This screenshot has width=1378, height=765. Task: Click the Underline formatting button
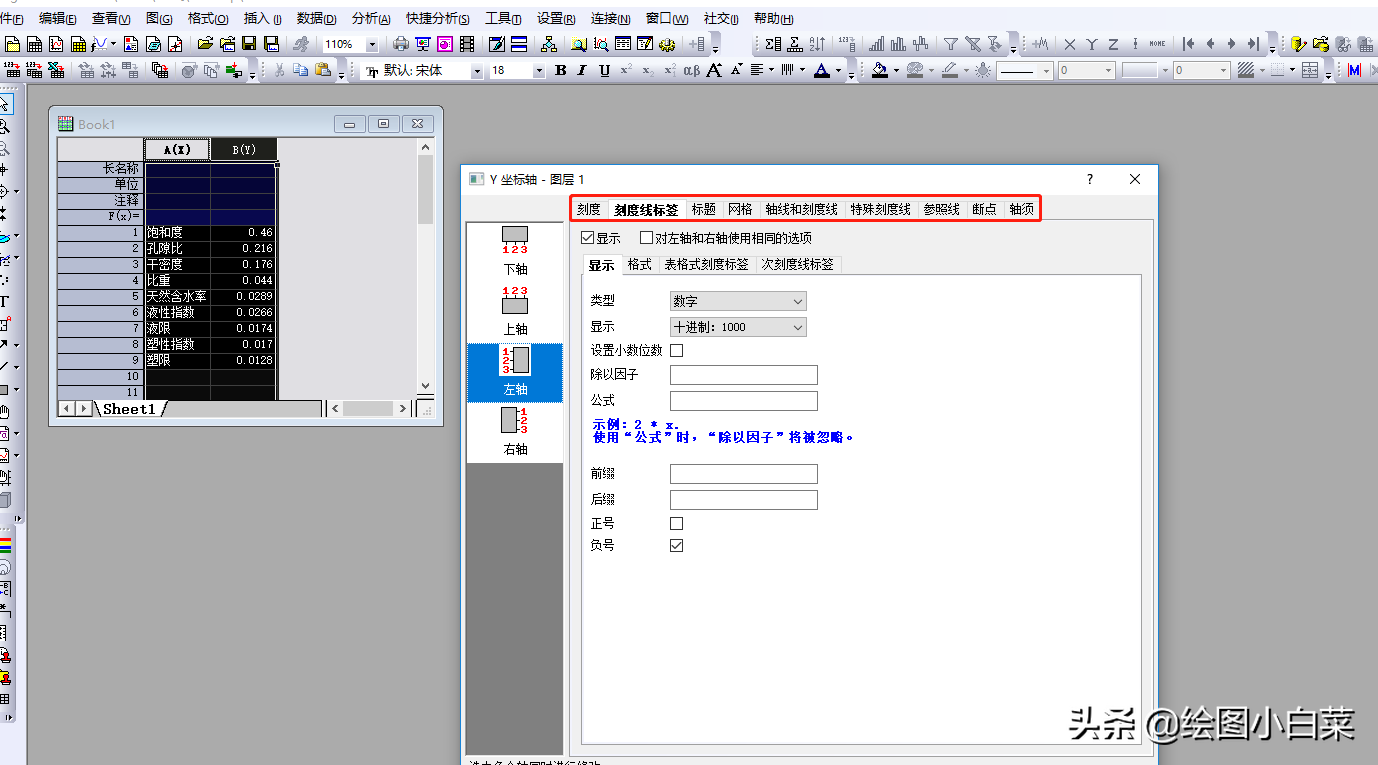(x=604, y=70)
